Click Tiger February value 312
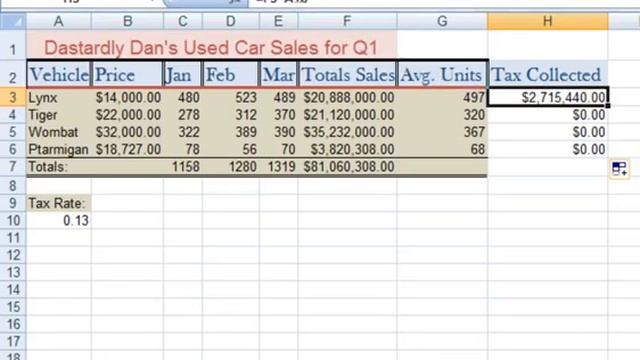The height and width of the screenshot is (360, 640). click(231, 115)
